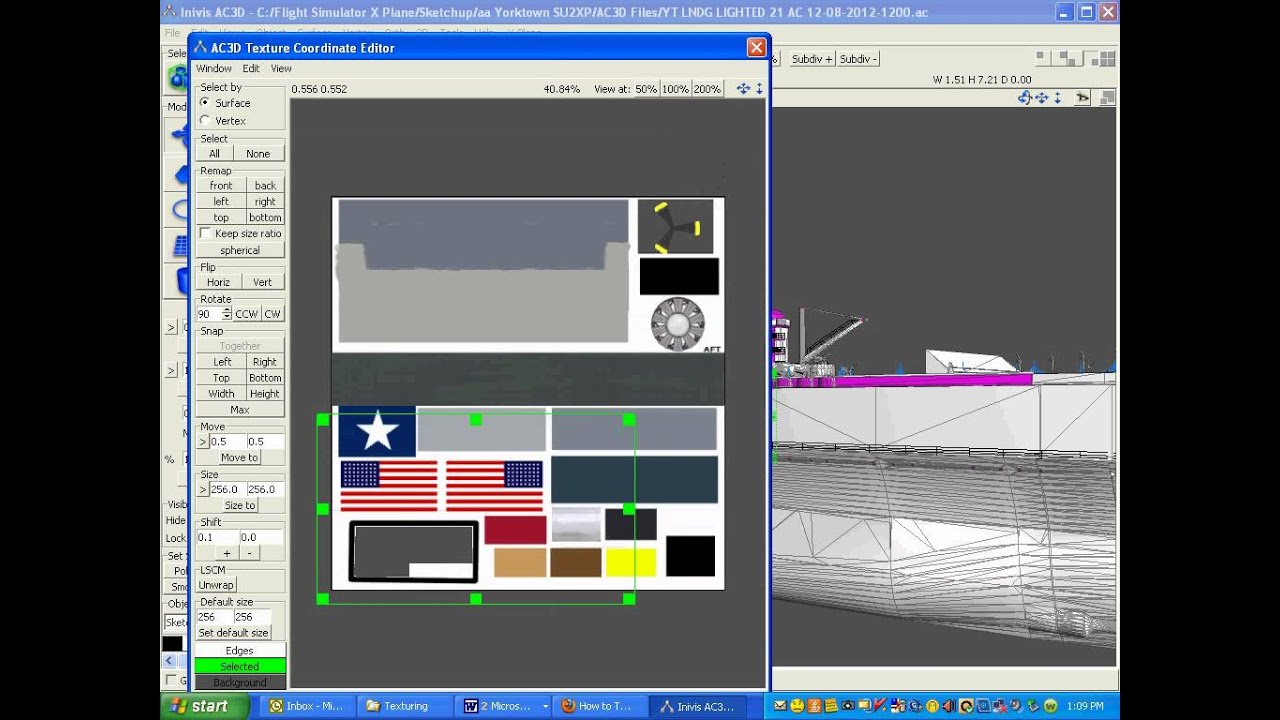Set view zoom to 200%

point(707,89)
